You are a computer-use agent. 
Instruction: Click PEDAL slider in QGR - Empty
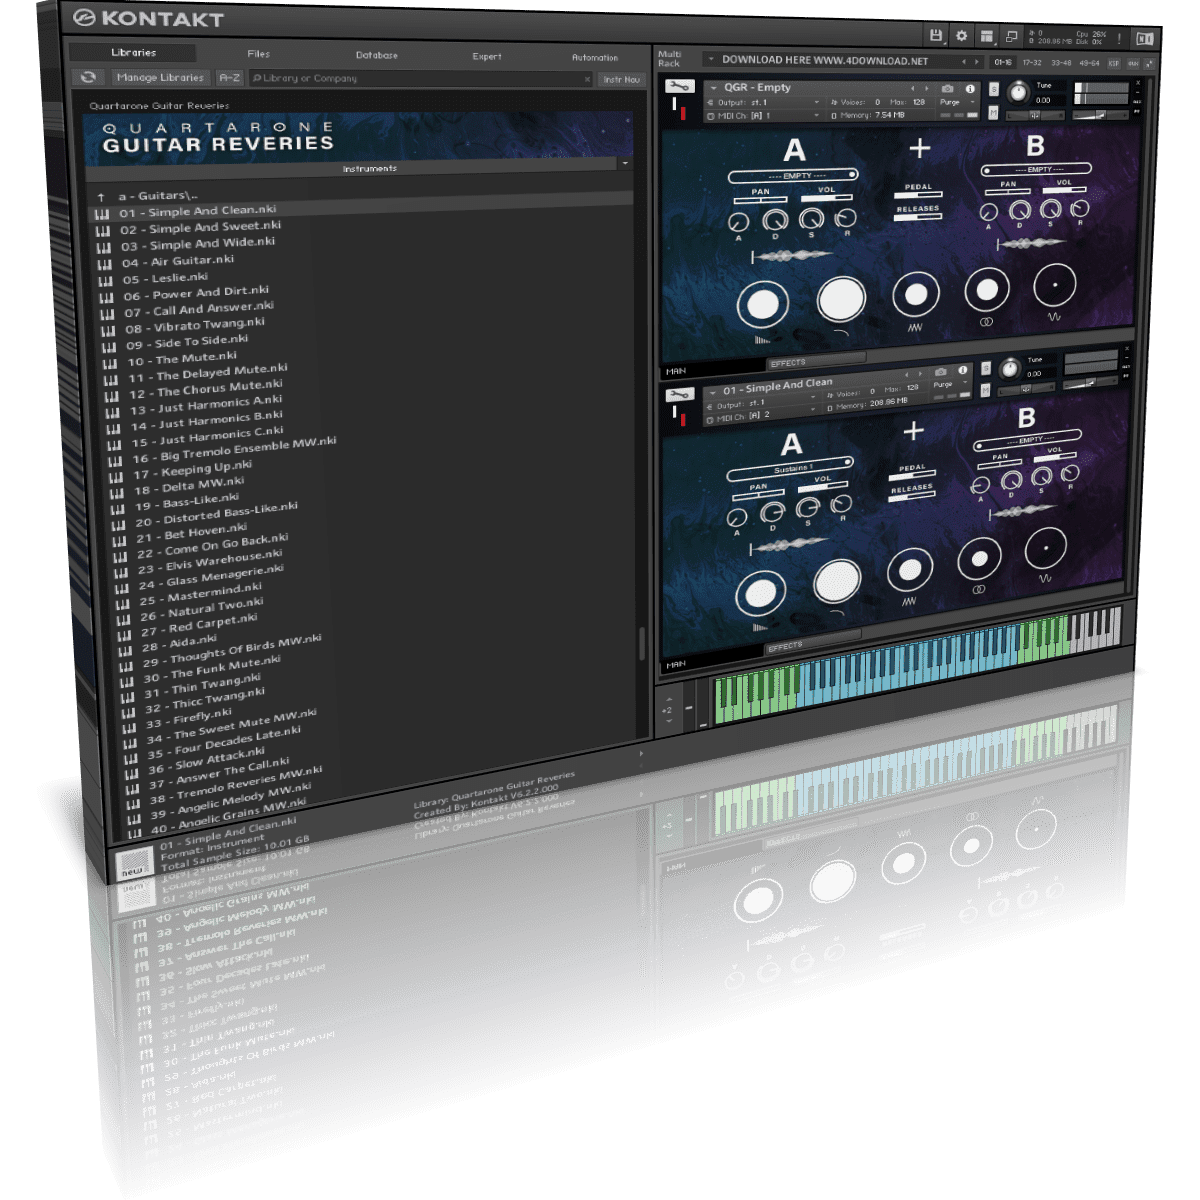(917, 195)
